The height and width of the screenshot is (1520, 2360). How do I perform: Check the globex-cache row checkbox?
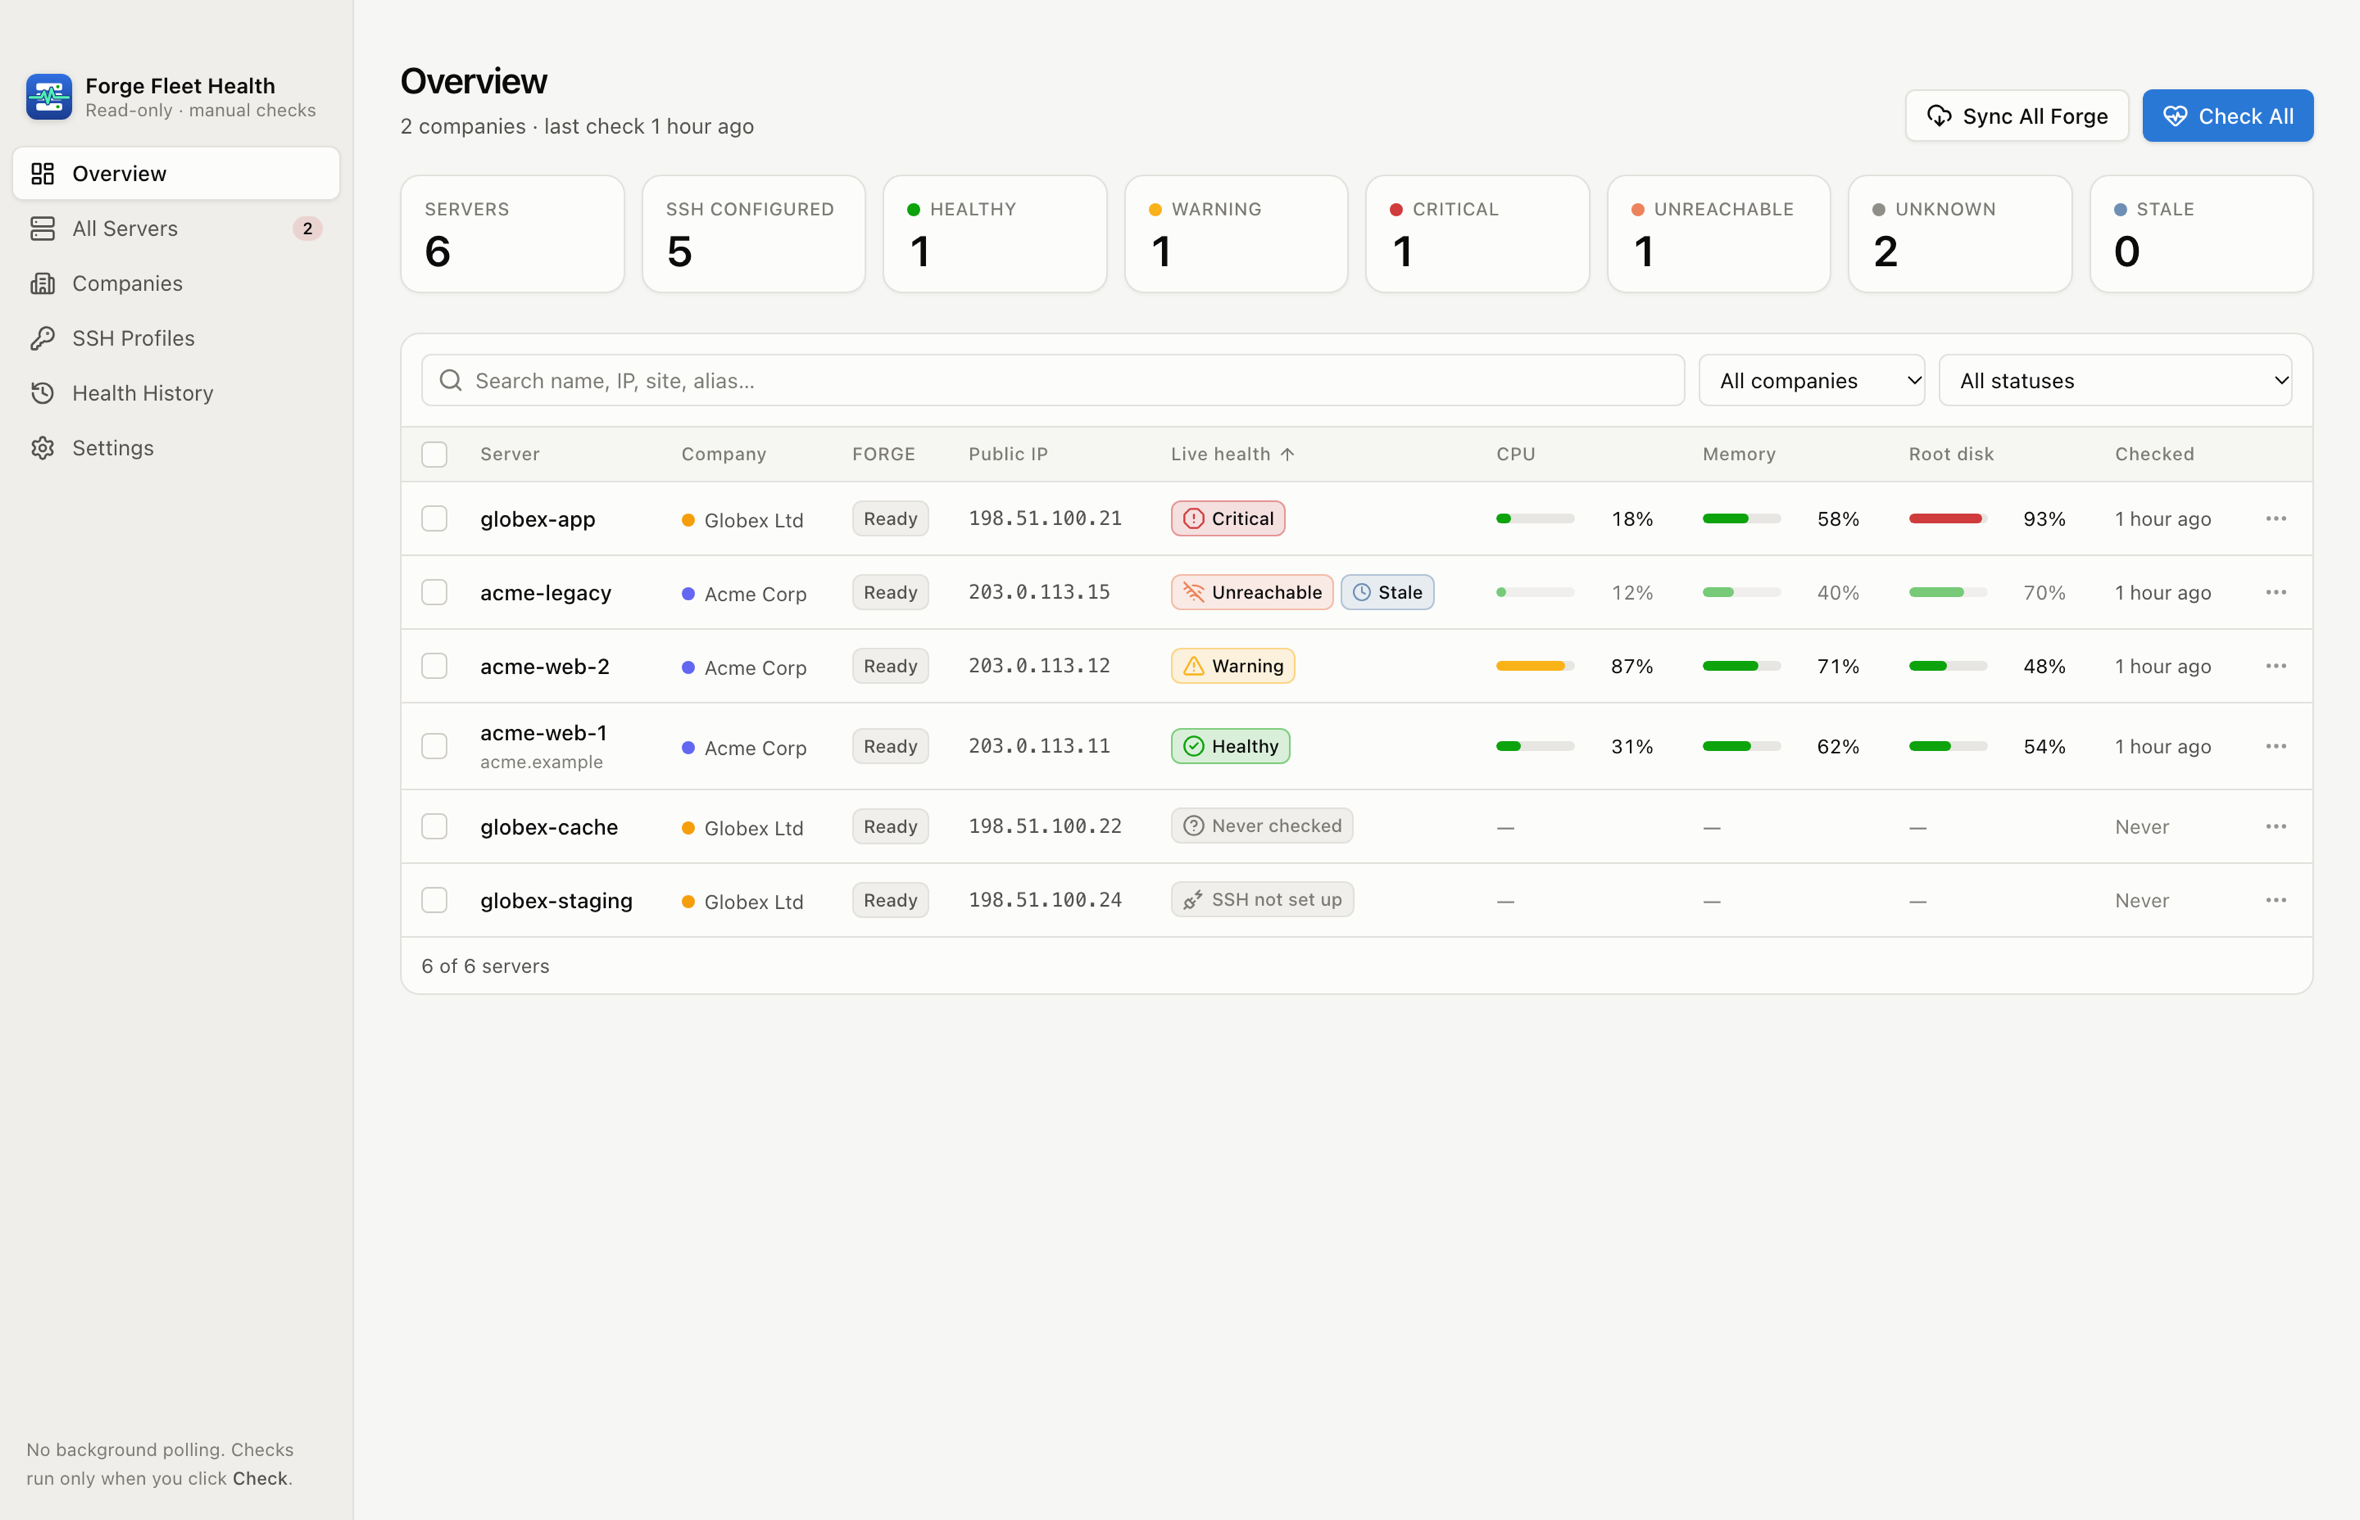(434, 827)
